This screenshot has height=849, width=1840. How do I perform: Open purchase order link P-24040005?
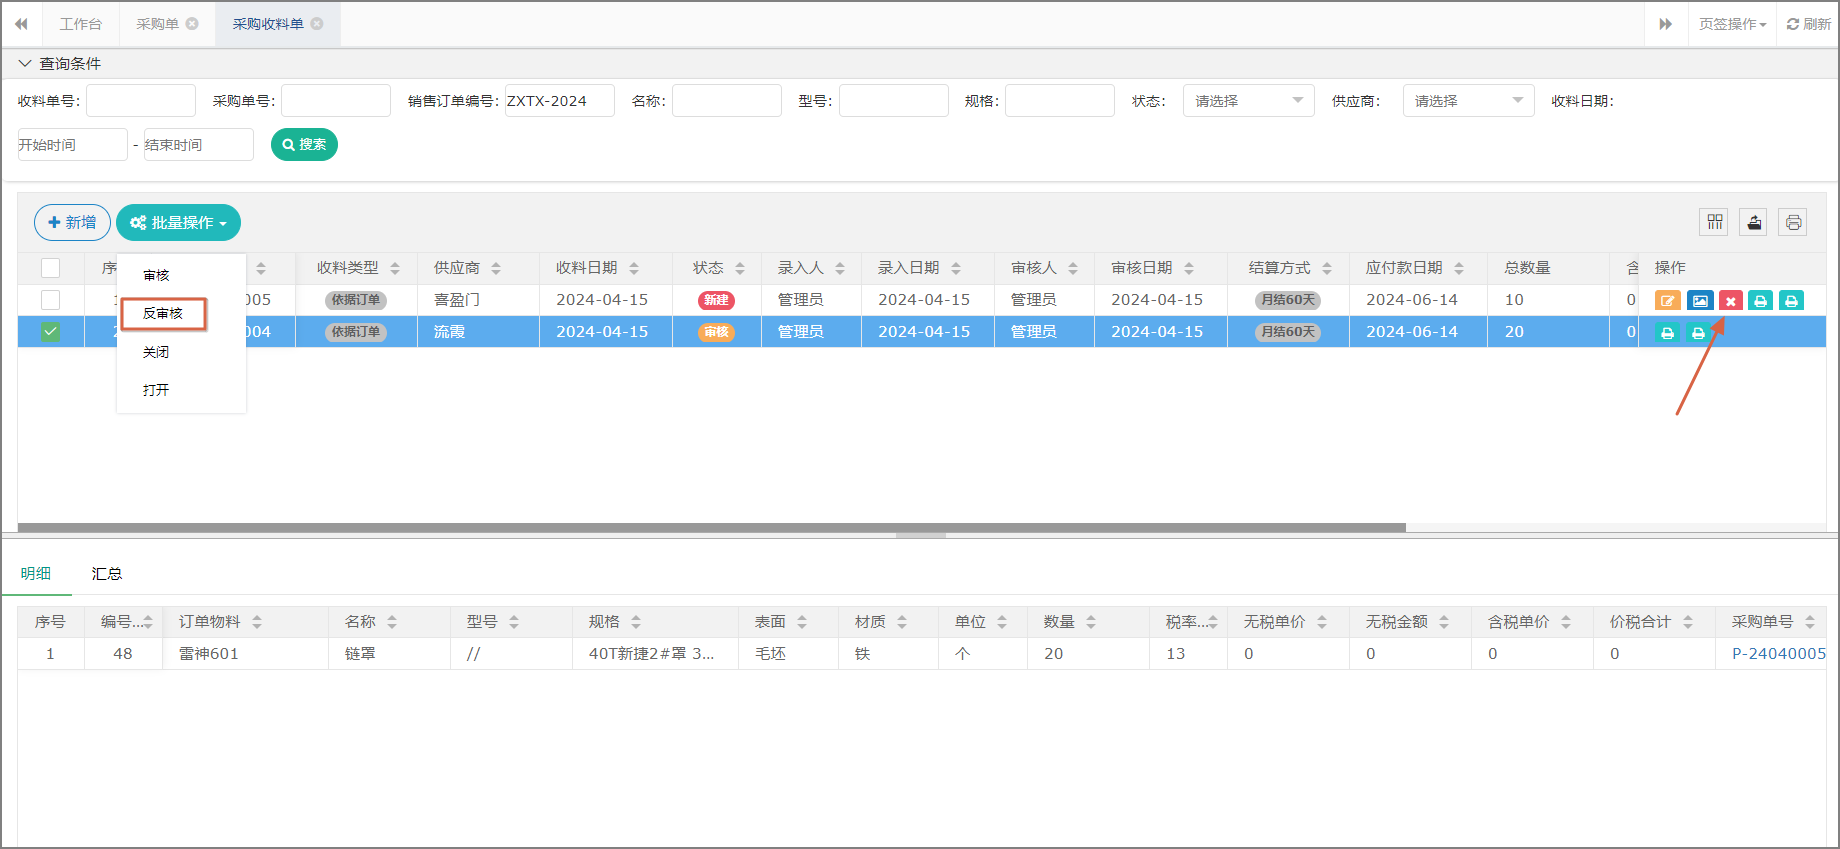pyautogui.click(x=1778, y=654)
